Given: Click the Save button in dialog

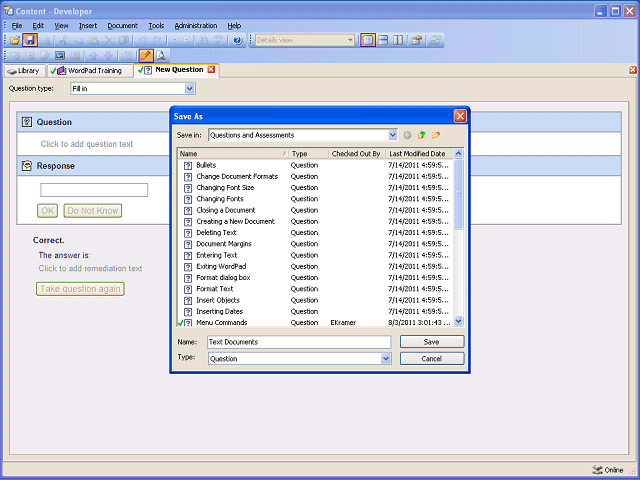Looking at the screenshot, I should click(x=432, y=342).
